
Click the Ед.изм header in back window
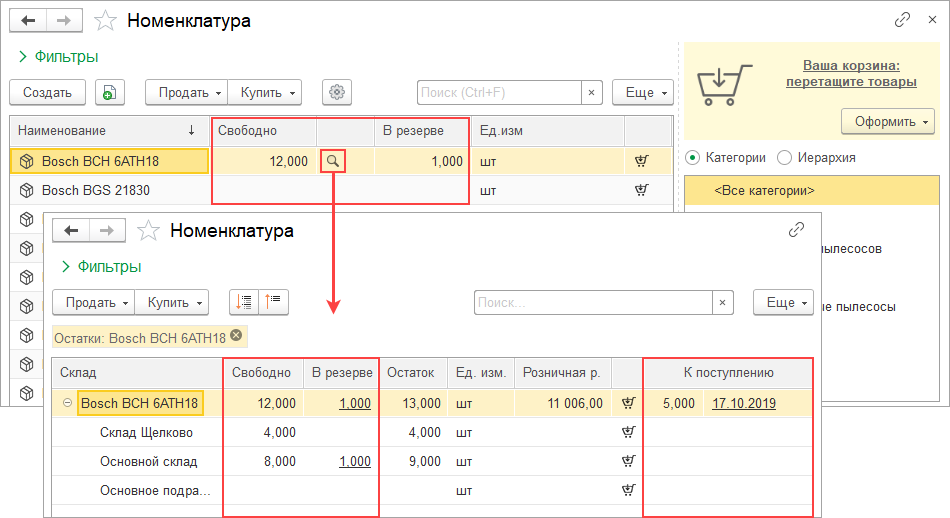click(548, 130)
